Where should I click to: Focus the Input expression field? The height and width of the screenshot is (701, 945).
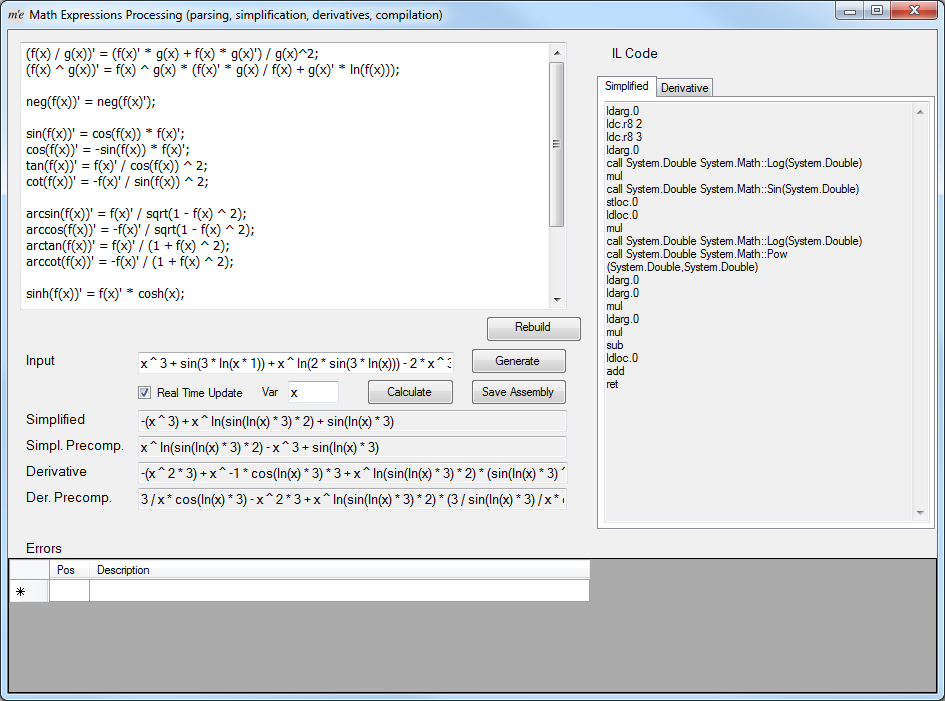[x=295, y=363]
